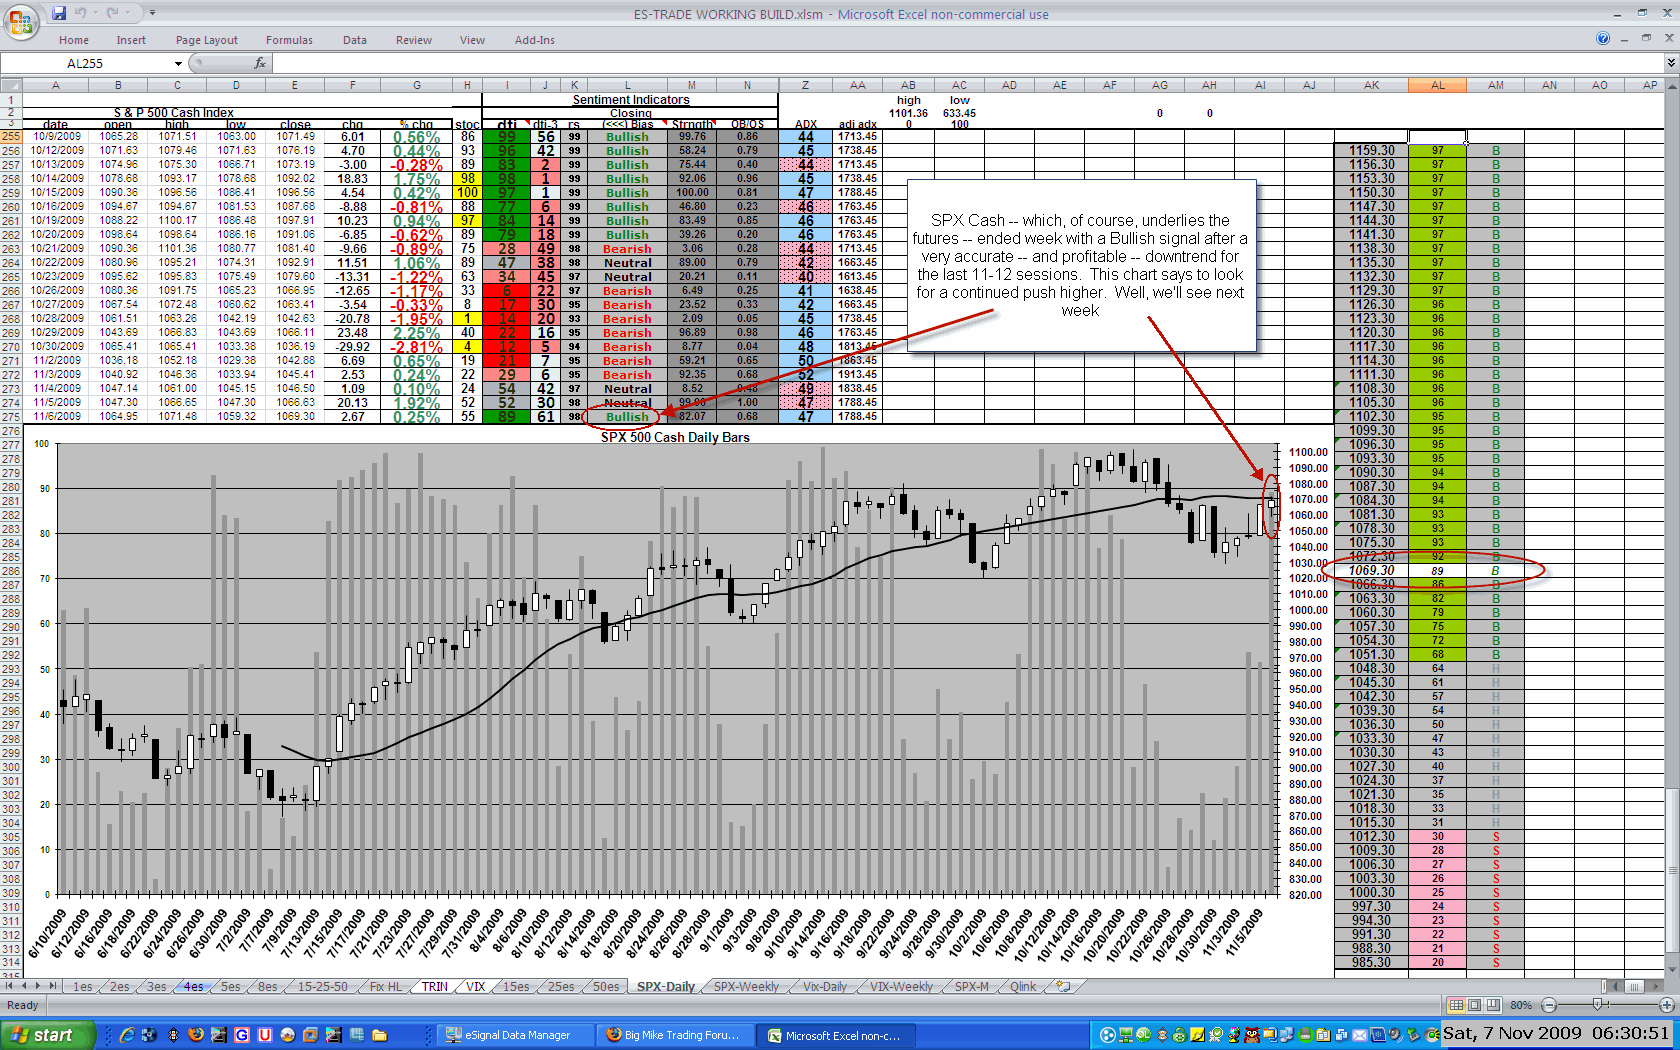This screenshot has width=1680, height=1050.
Task: Open the Home ribbon tab
Action: 74,40
